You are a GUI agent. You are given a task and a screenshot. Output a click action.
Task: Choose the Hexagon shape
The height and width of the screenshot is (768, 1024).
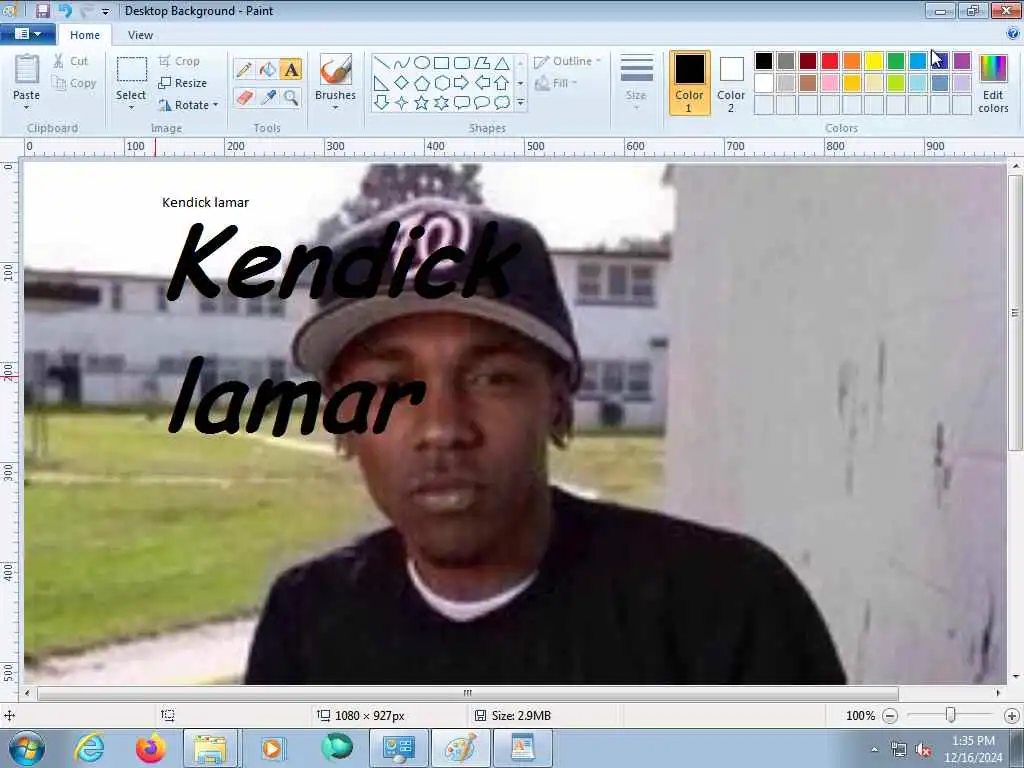pos(441,83)
